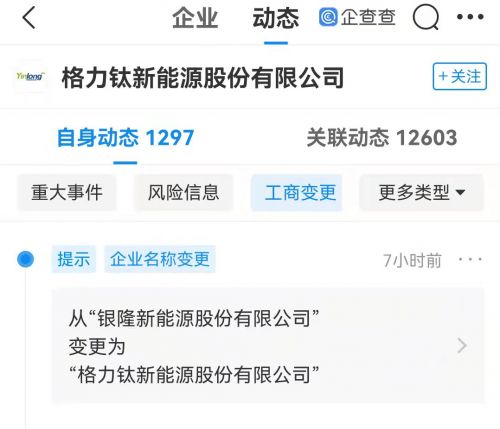
Task: Switch to the 企业 tab
Action: pos(195,18)
